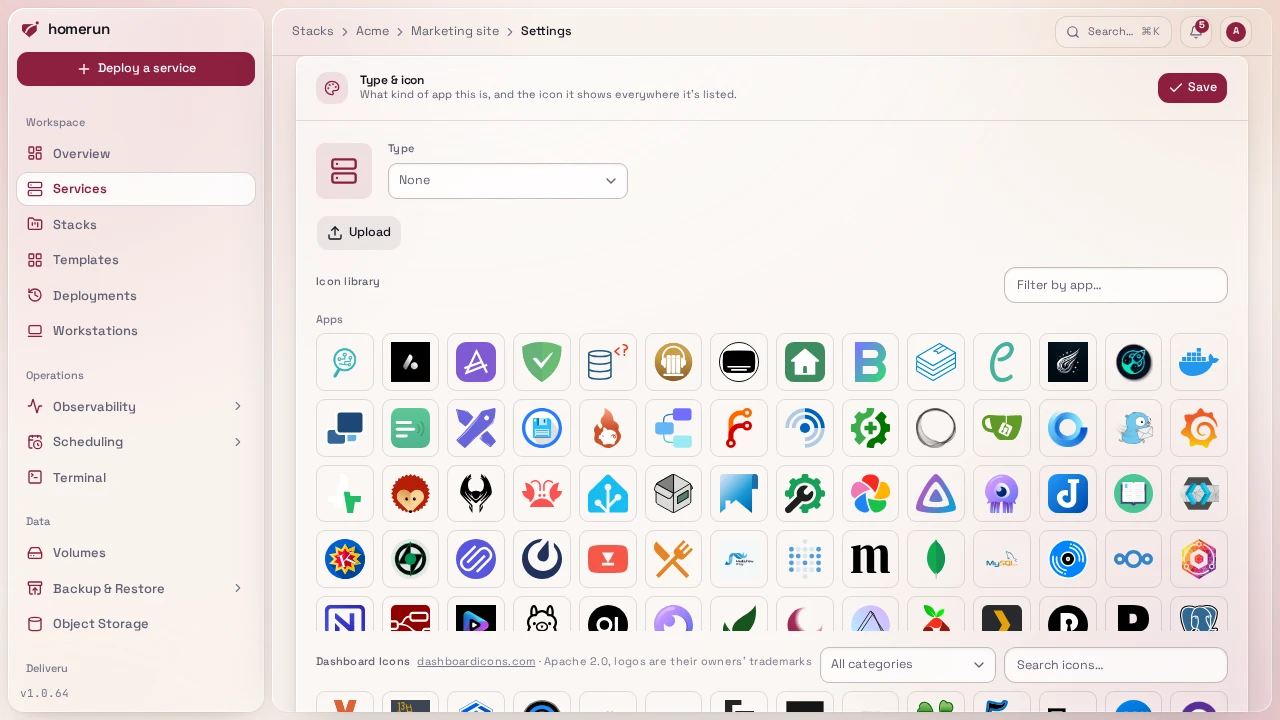Screen dimensions: 1280x720
Task: Select the Nextcloud icon
Action: point(1134,559)
